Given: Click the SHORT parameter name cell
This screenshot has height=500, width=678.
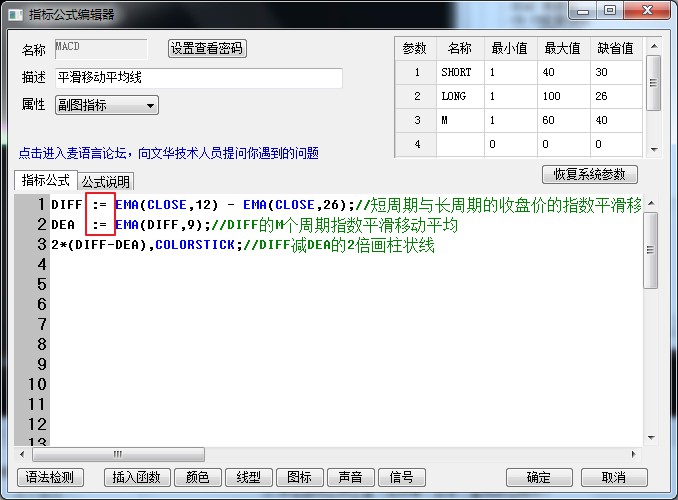Looking at the screenshot, I should 460,72.
